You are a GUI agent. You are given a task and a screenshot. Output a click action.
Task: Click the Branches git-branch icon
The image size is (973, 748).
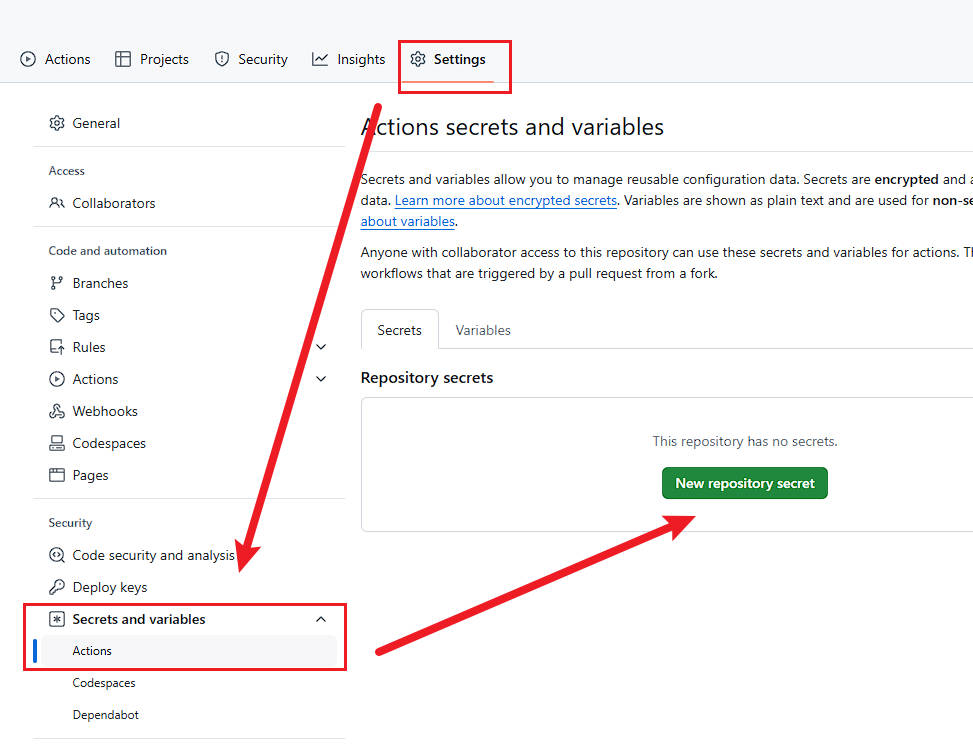[57, 283]
